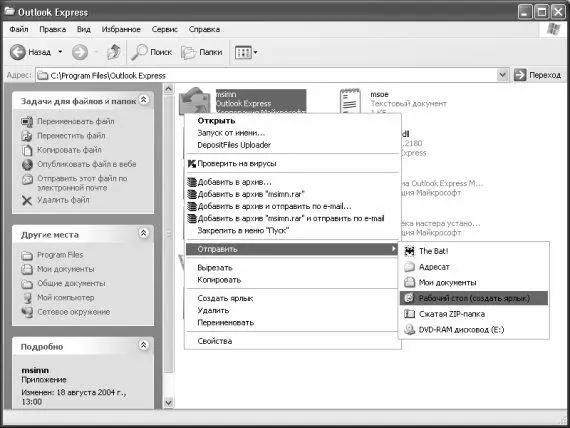The image size is (570, 428).
Task: Expand the address bar dropdown
Action: [x=502, y=75]
